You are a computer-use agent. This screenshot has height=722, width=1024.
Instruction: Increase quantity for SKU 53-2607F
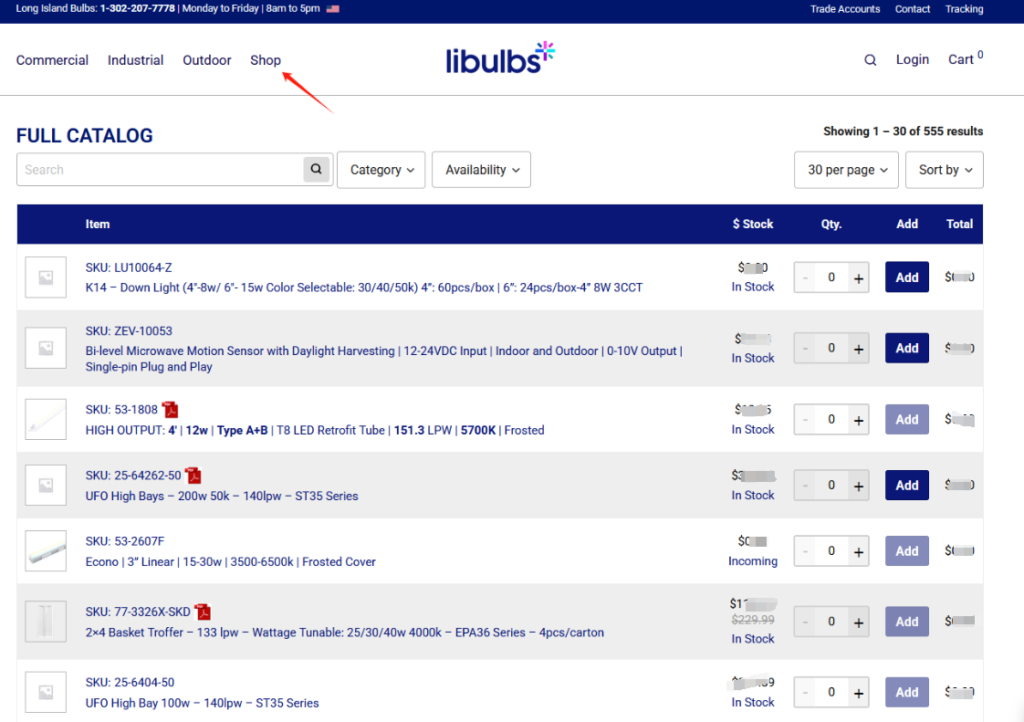tap(858, 552)
